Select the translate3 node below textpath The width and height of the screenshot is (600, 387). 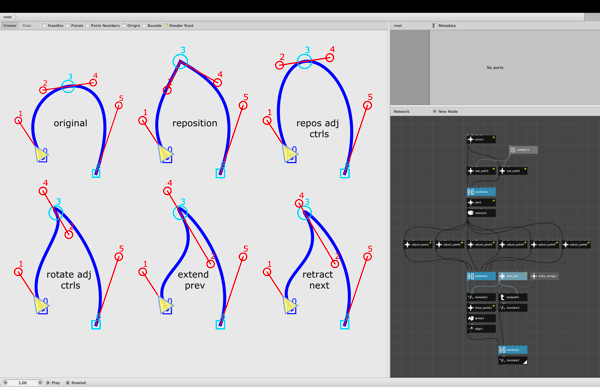point(513,307)
